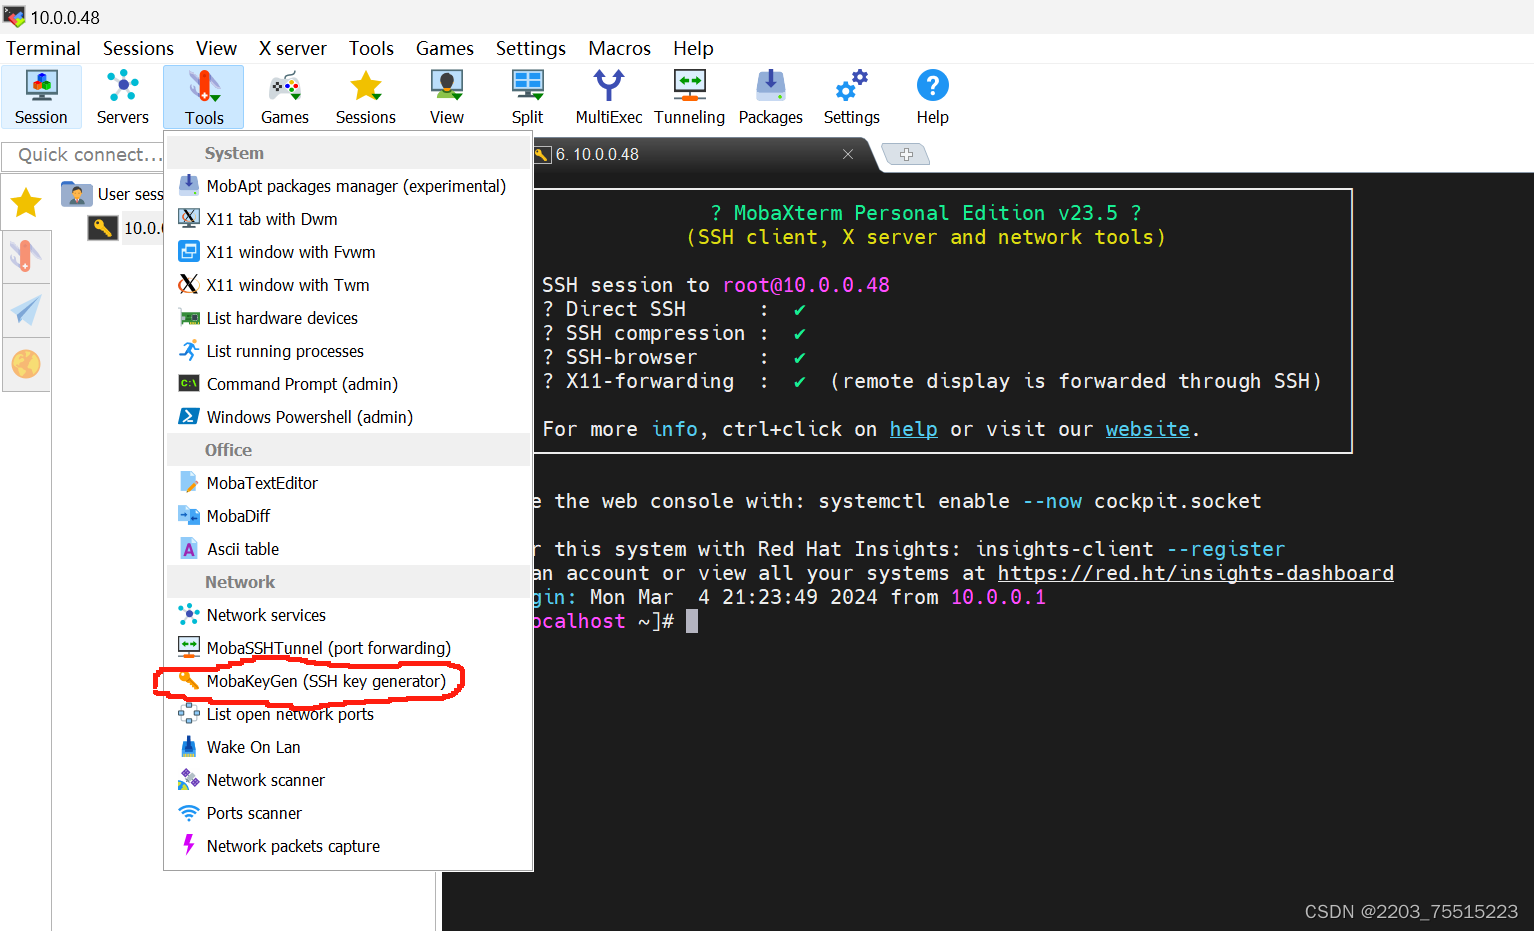The image size is (1534, 931).
Task: Split the terminal view
Action: click(527, 96)
